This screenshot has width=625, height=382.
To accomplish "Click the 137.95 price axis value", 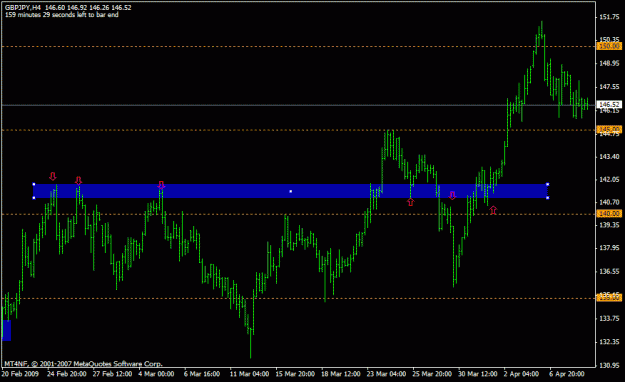I will (609, 248).
